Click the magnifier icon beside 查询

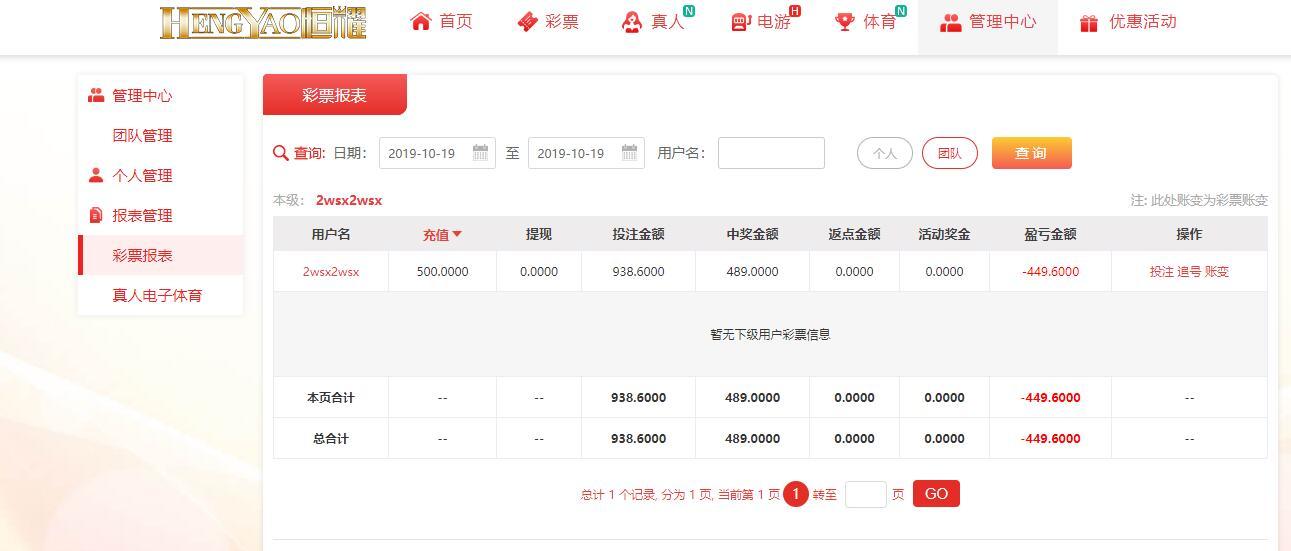tap(281, 153)
